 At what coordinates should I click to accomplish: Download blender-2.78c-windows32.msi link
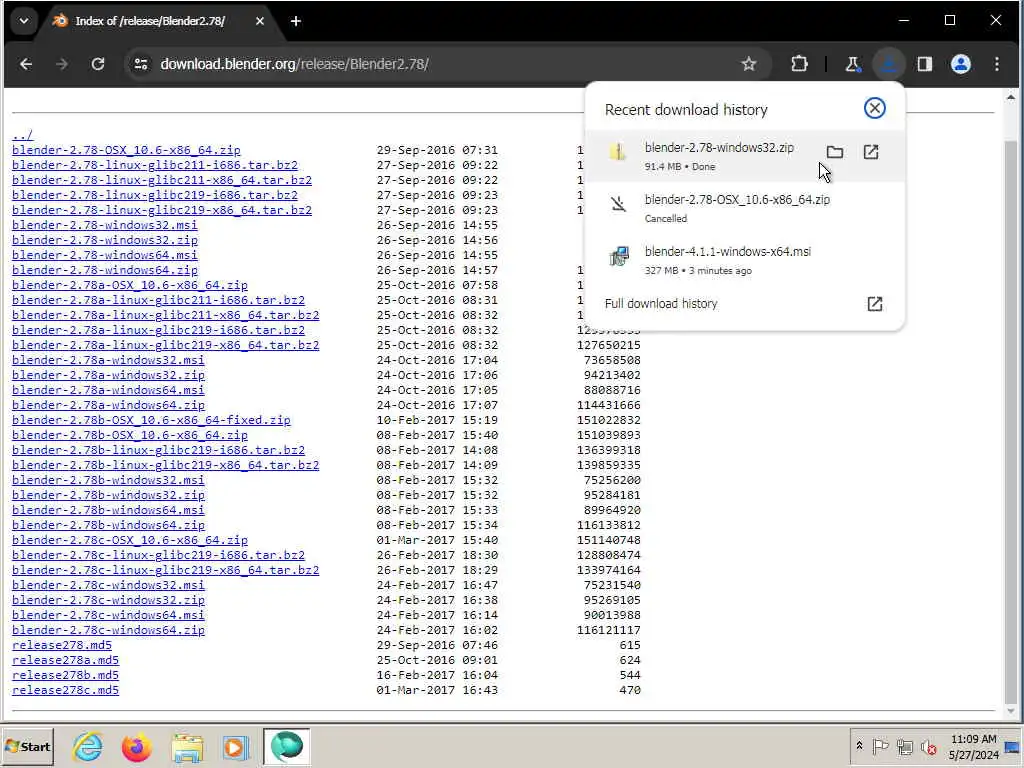108,586
